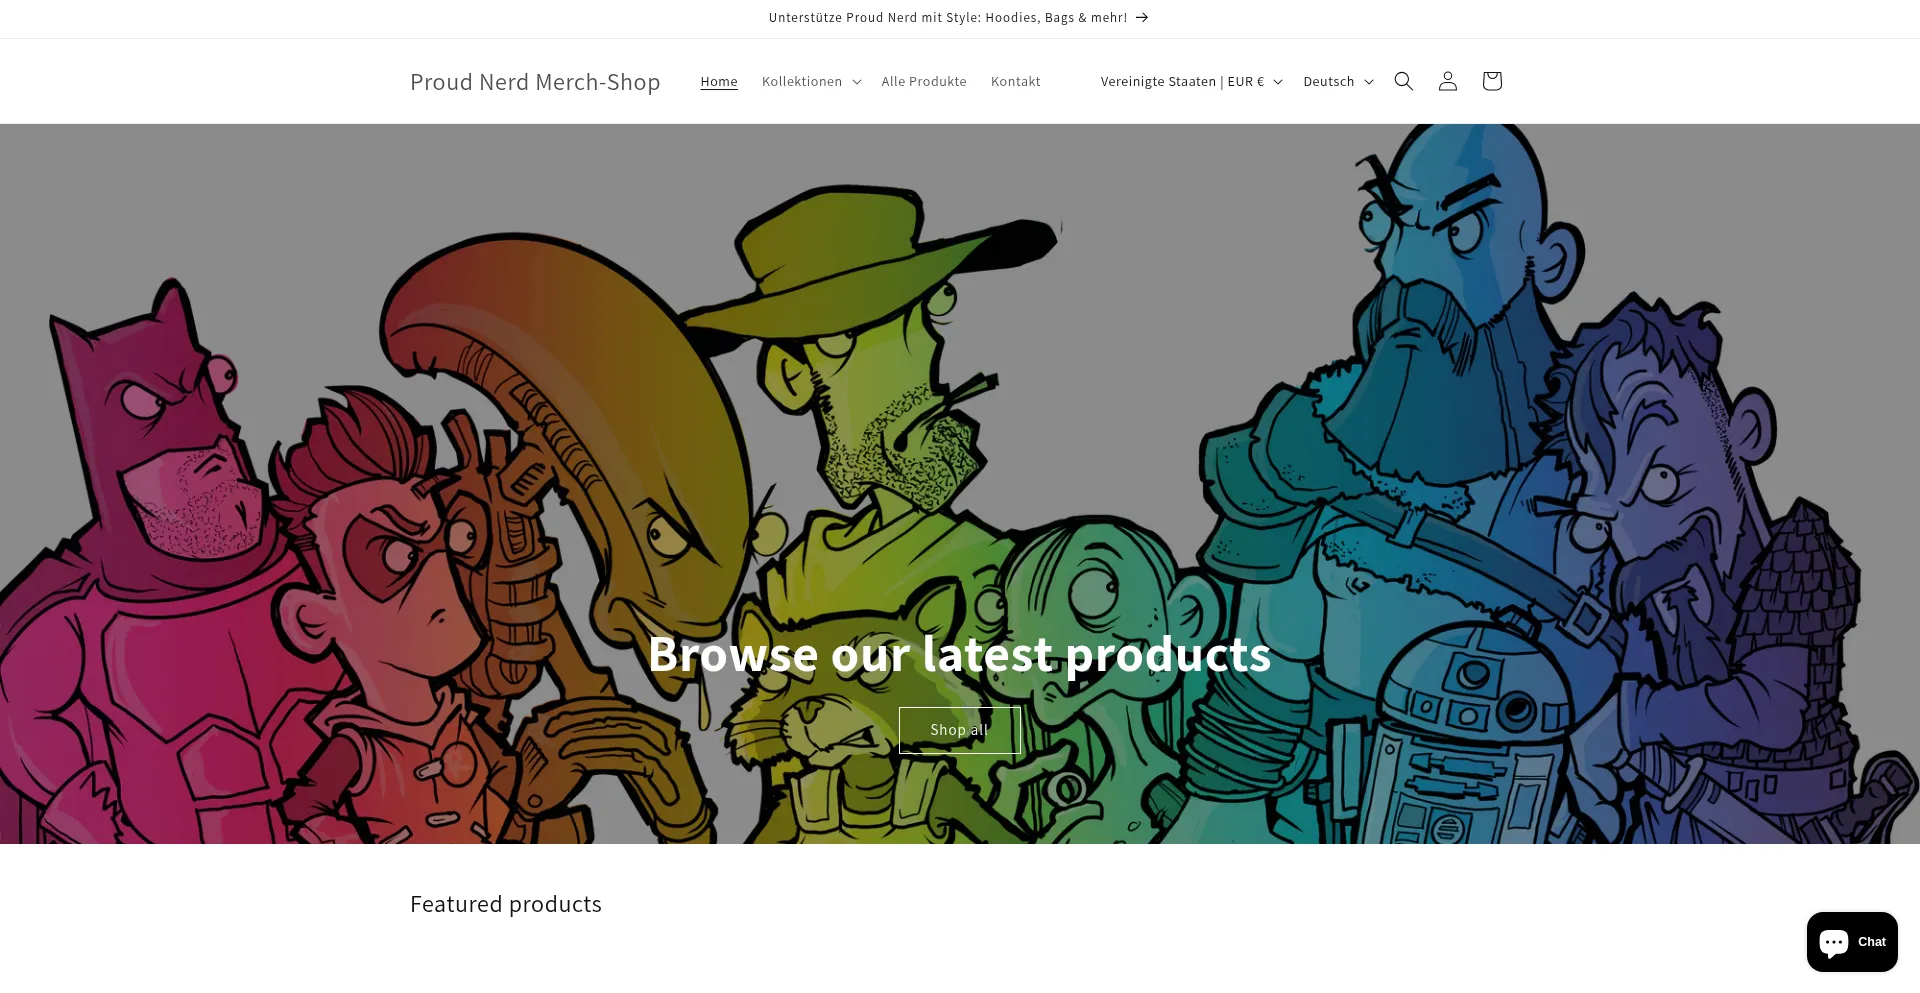Open the Chat widget bubble
This screenshot has height=993, width=1920.
pos(1852,942)
